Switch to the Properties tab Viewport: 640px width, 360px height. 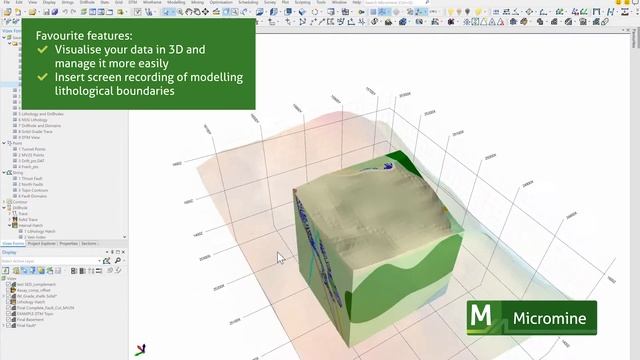pyautogui.click(x=68, y=244)
